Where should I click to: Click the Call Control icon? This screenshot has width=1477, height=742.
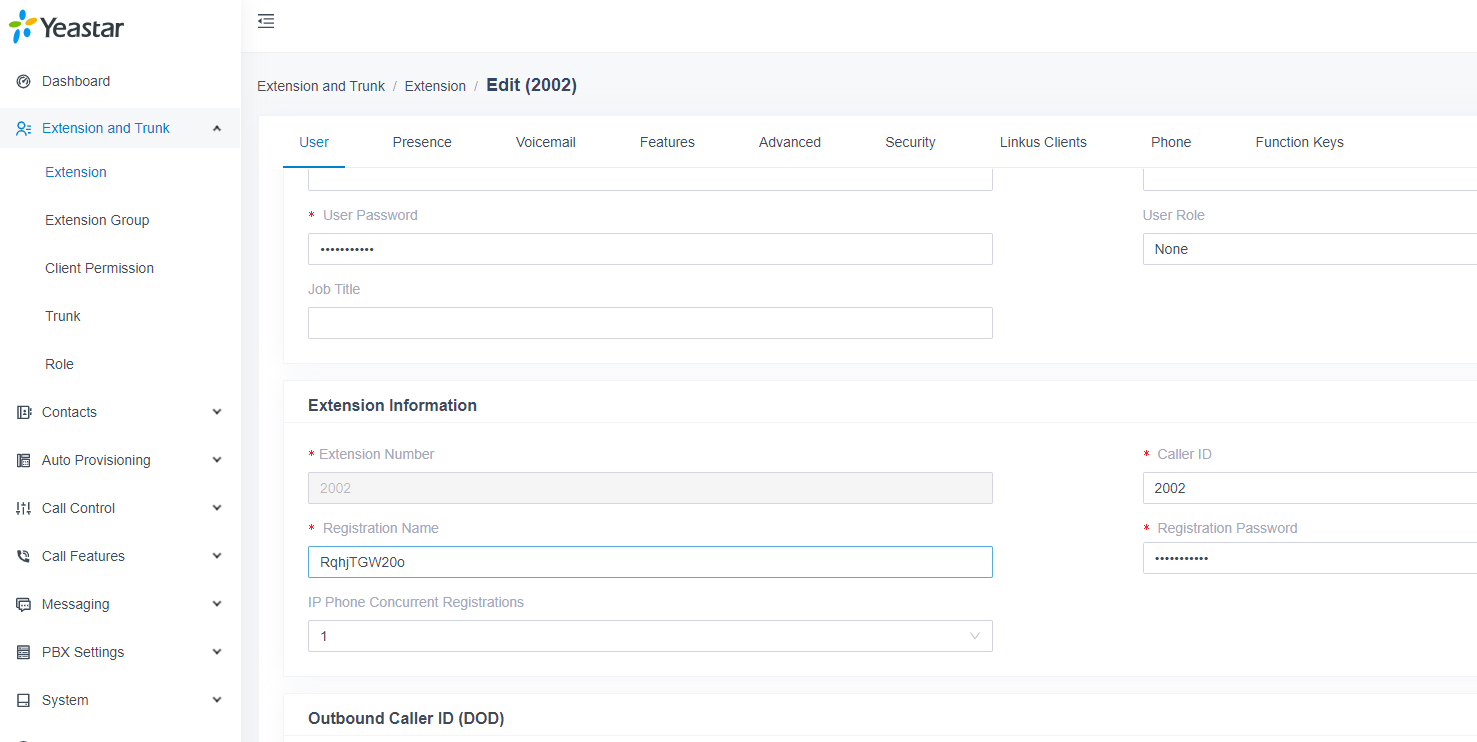tap(21, 508)
